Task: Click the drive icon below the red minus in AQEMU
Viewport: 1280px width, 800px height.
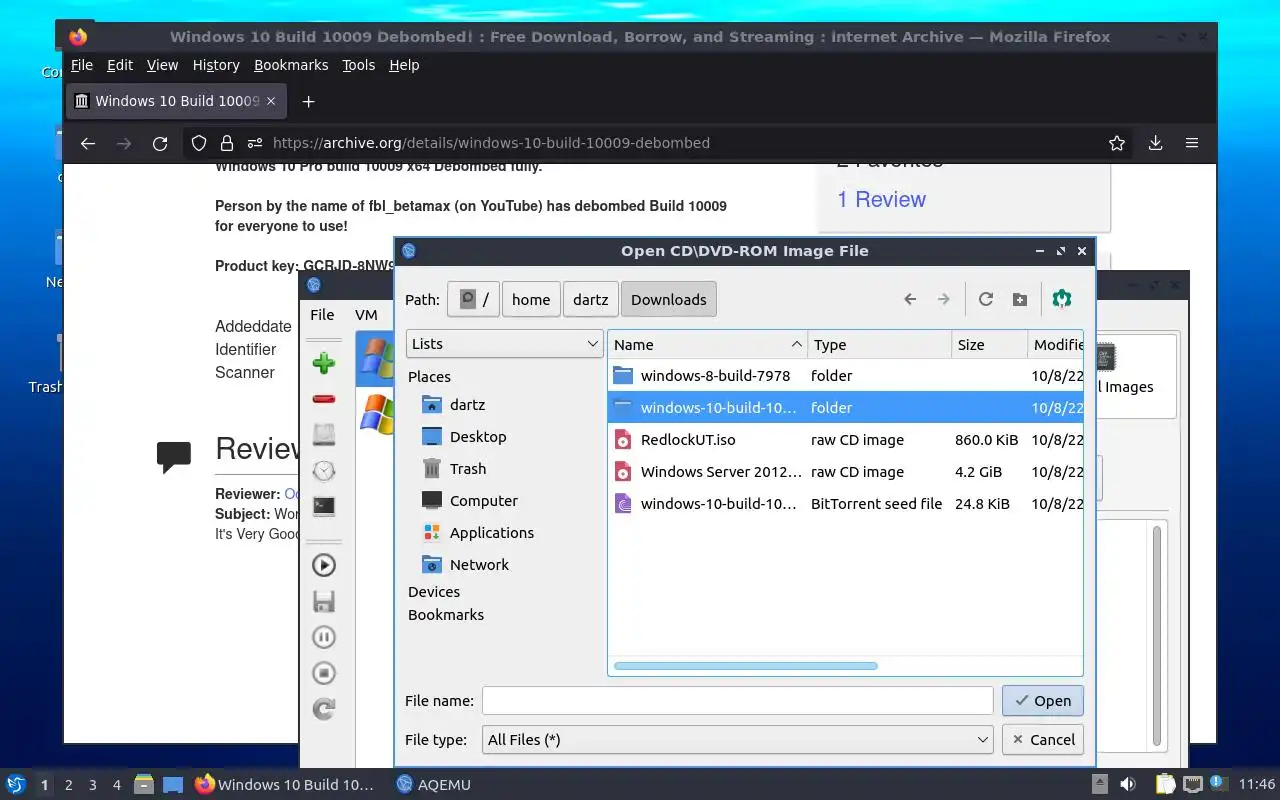Action: pyautogui.click(x=323, y=434)
